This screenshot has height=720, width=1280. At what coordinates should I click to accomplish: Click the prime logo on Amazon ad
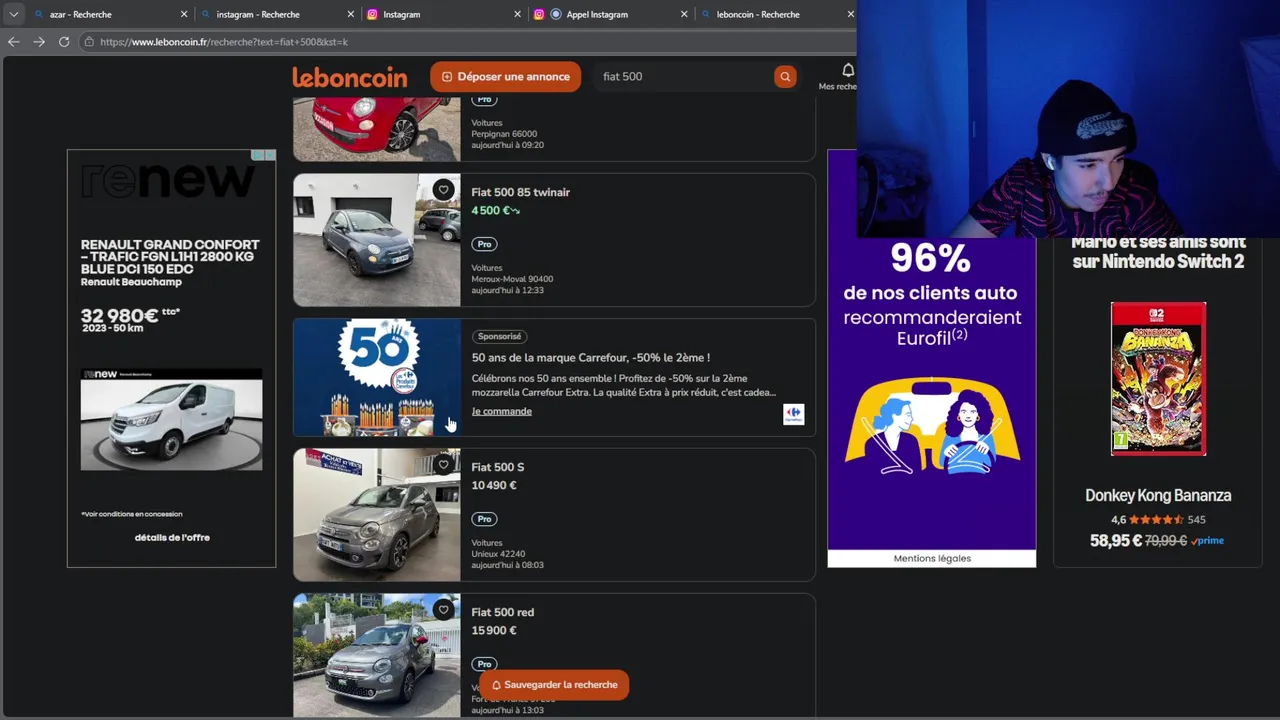click(x=1207, y=541)
